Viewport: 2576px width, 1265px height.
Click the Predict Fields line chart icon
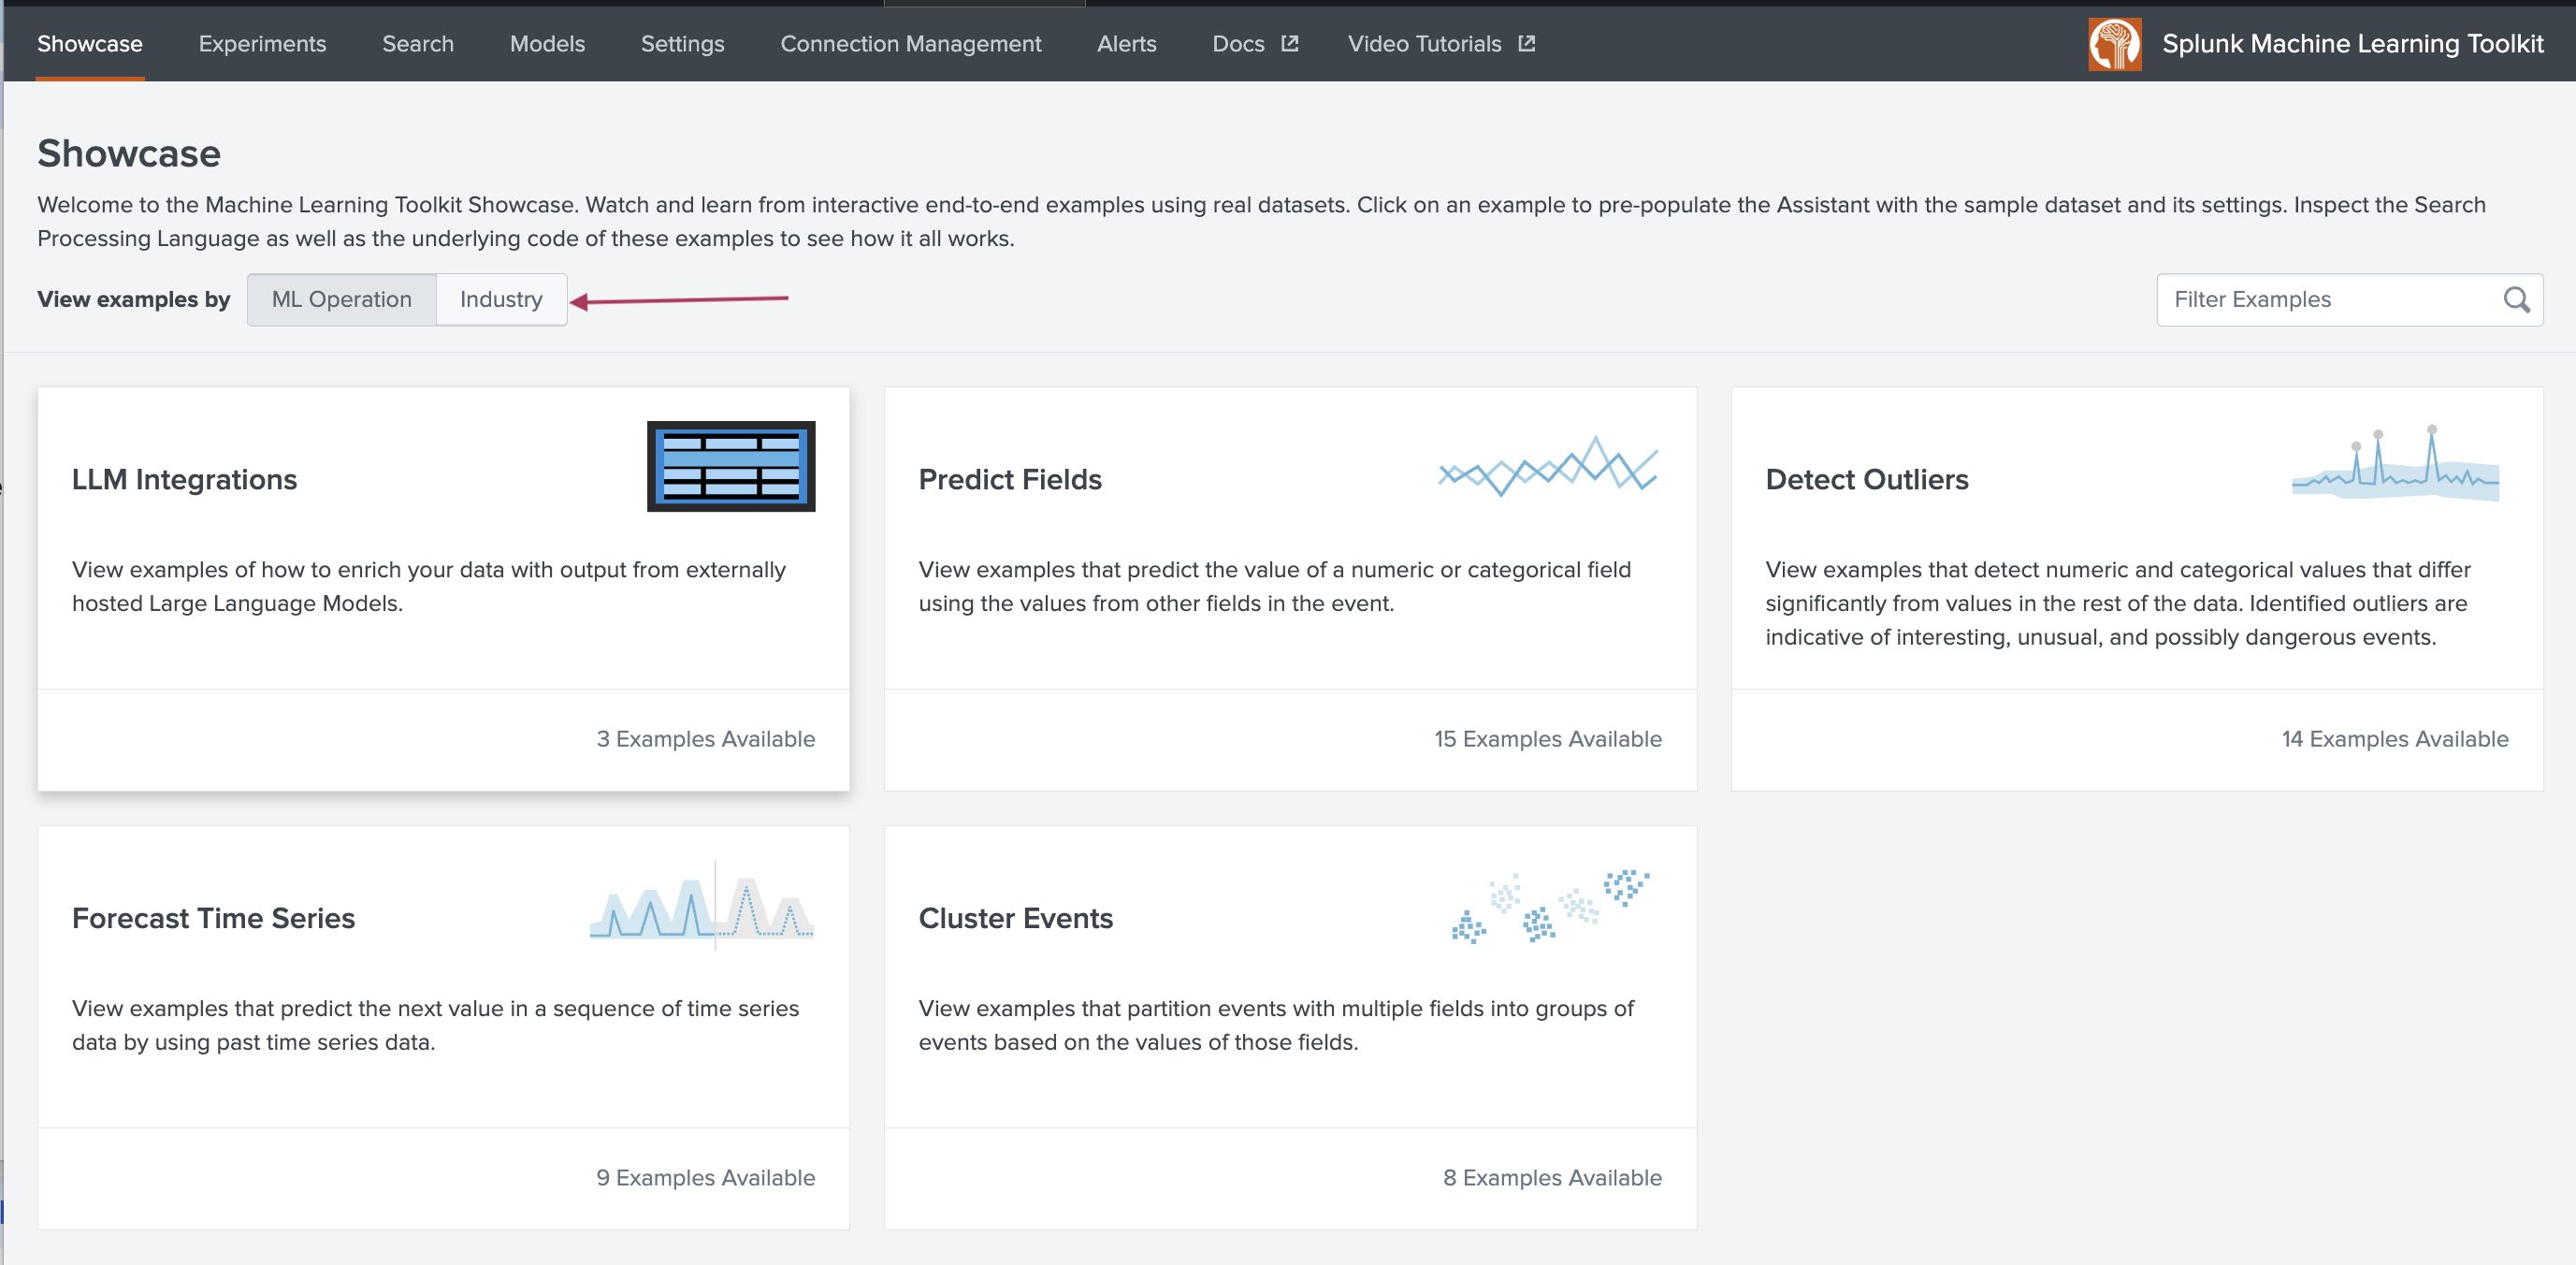coord(1548,466)
